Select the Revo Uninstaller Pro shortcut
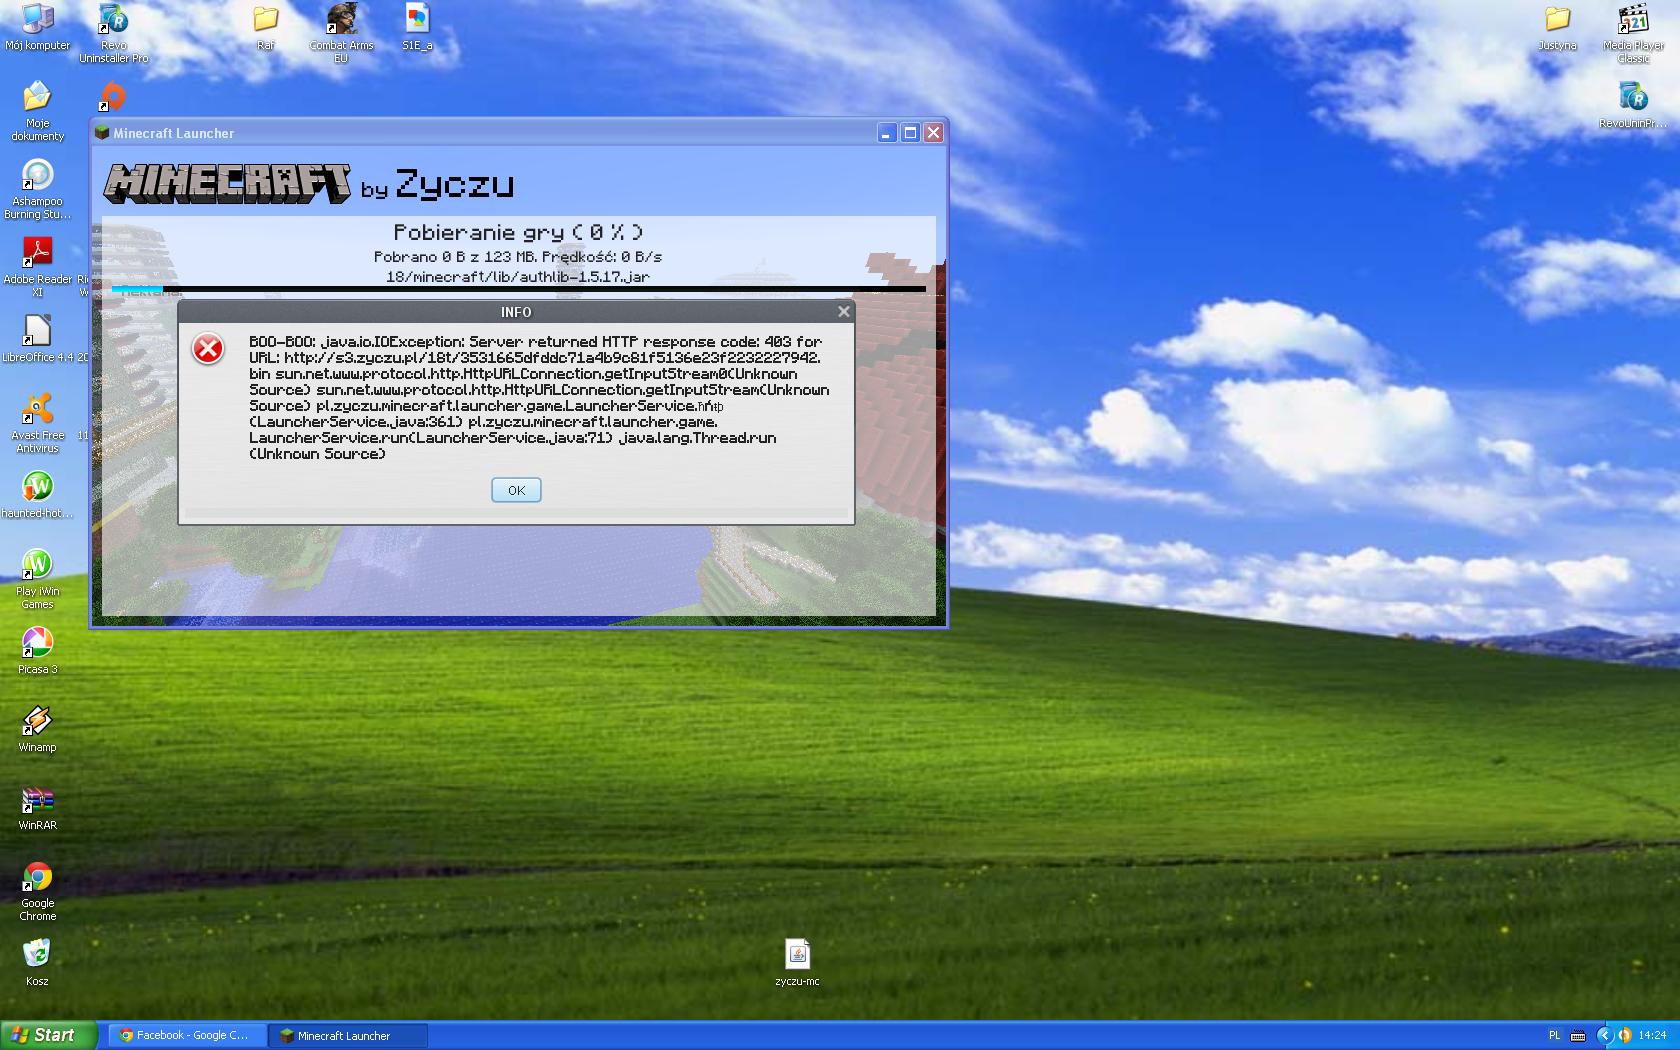Viewport: 1680px width, 1050px height. pos(113,33)
